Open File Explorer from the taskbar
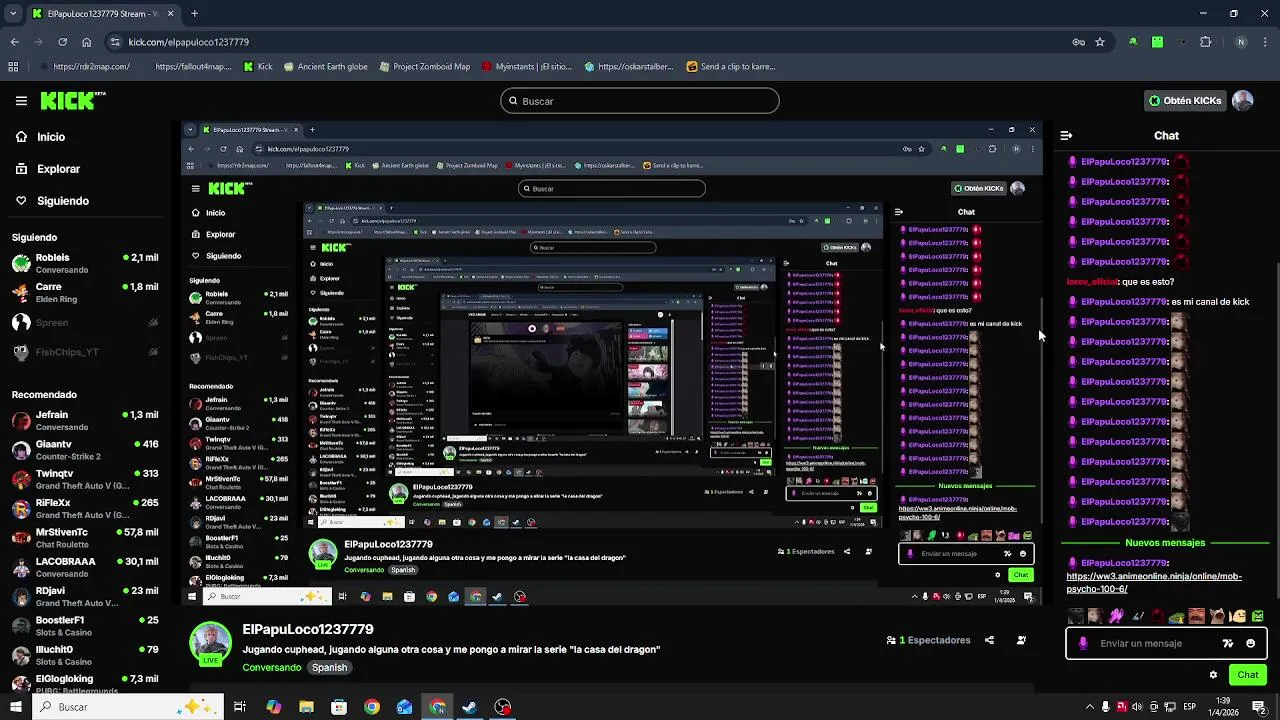The height and width of the screenshot is (720, 1280). pyautogui.click(x=306, y=707)
